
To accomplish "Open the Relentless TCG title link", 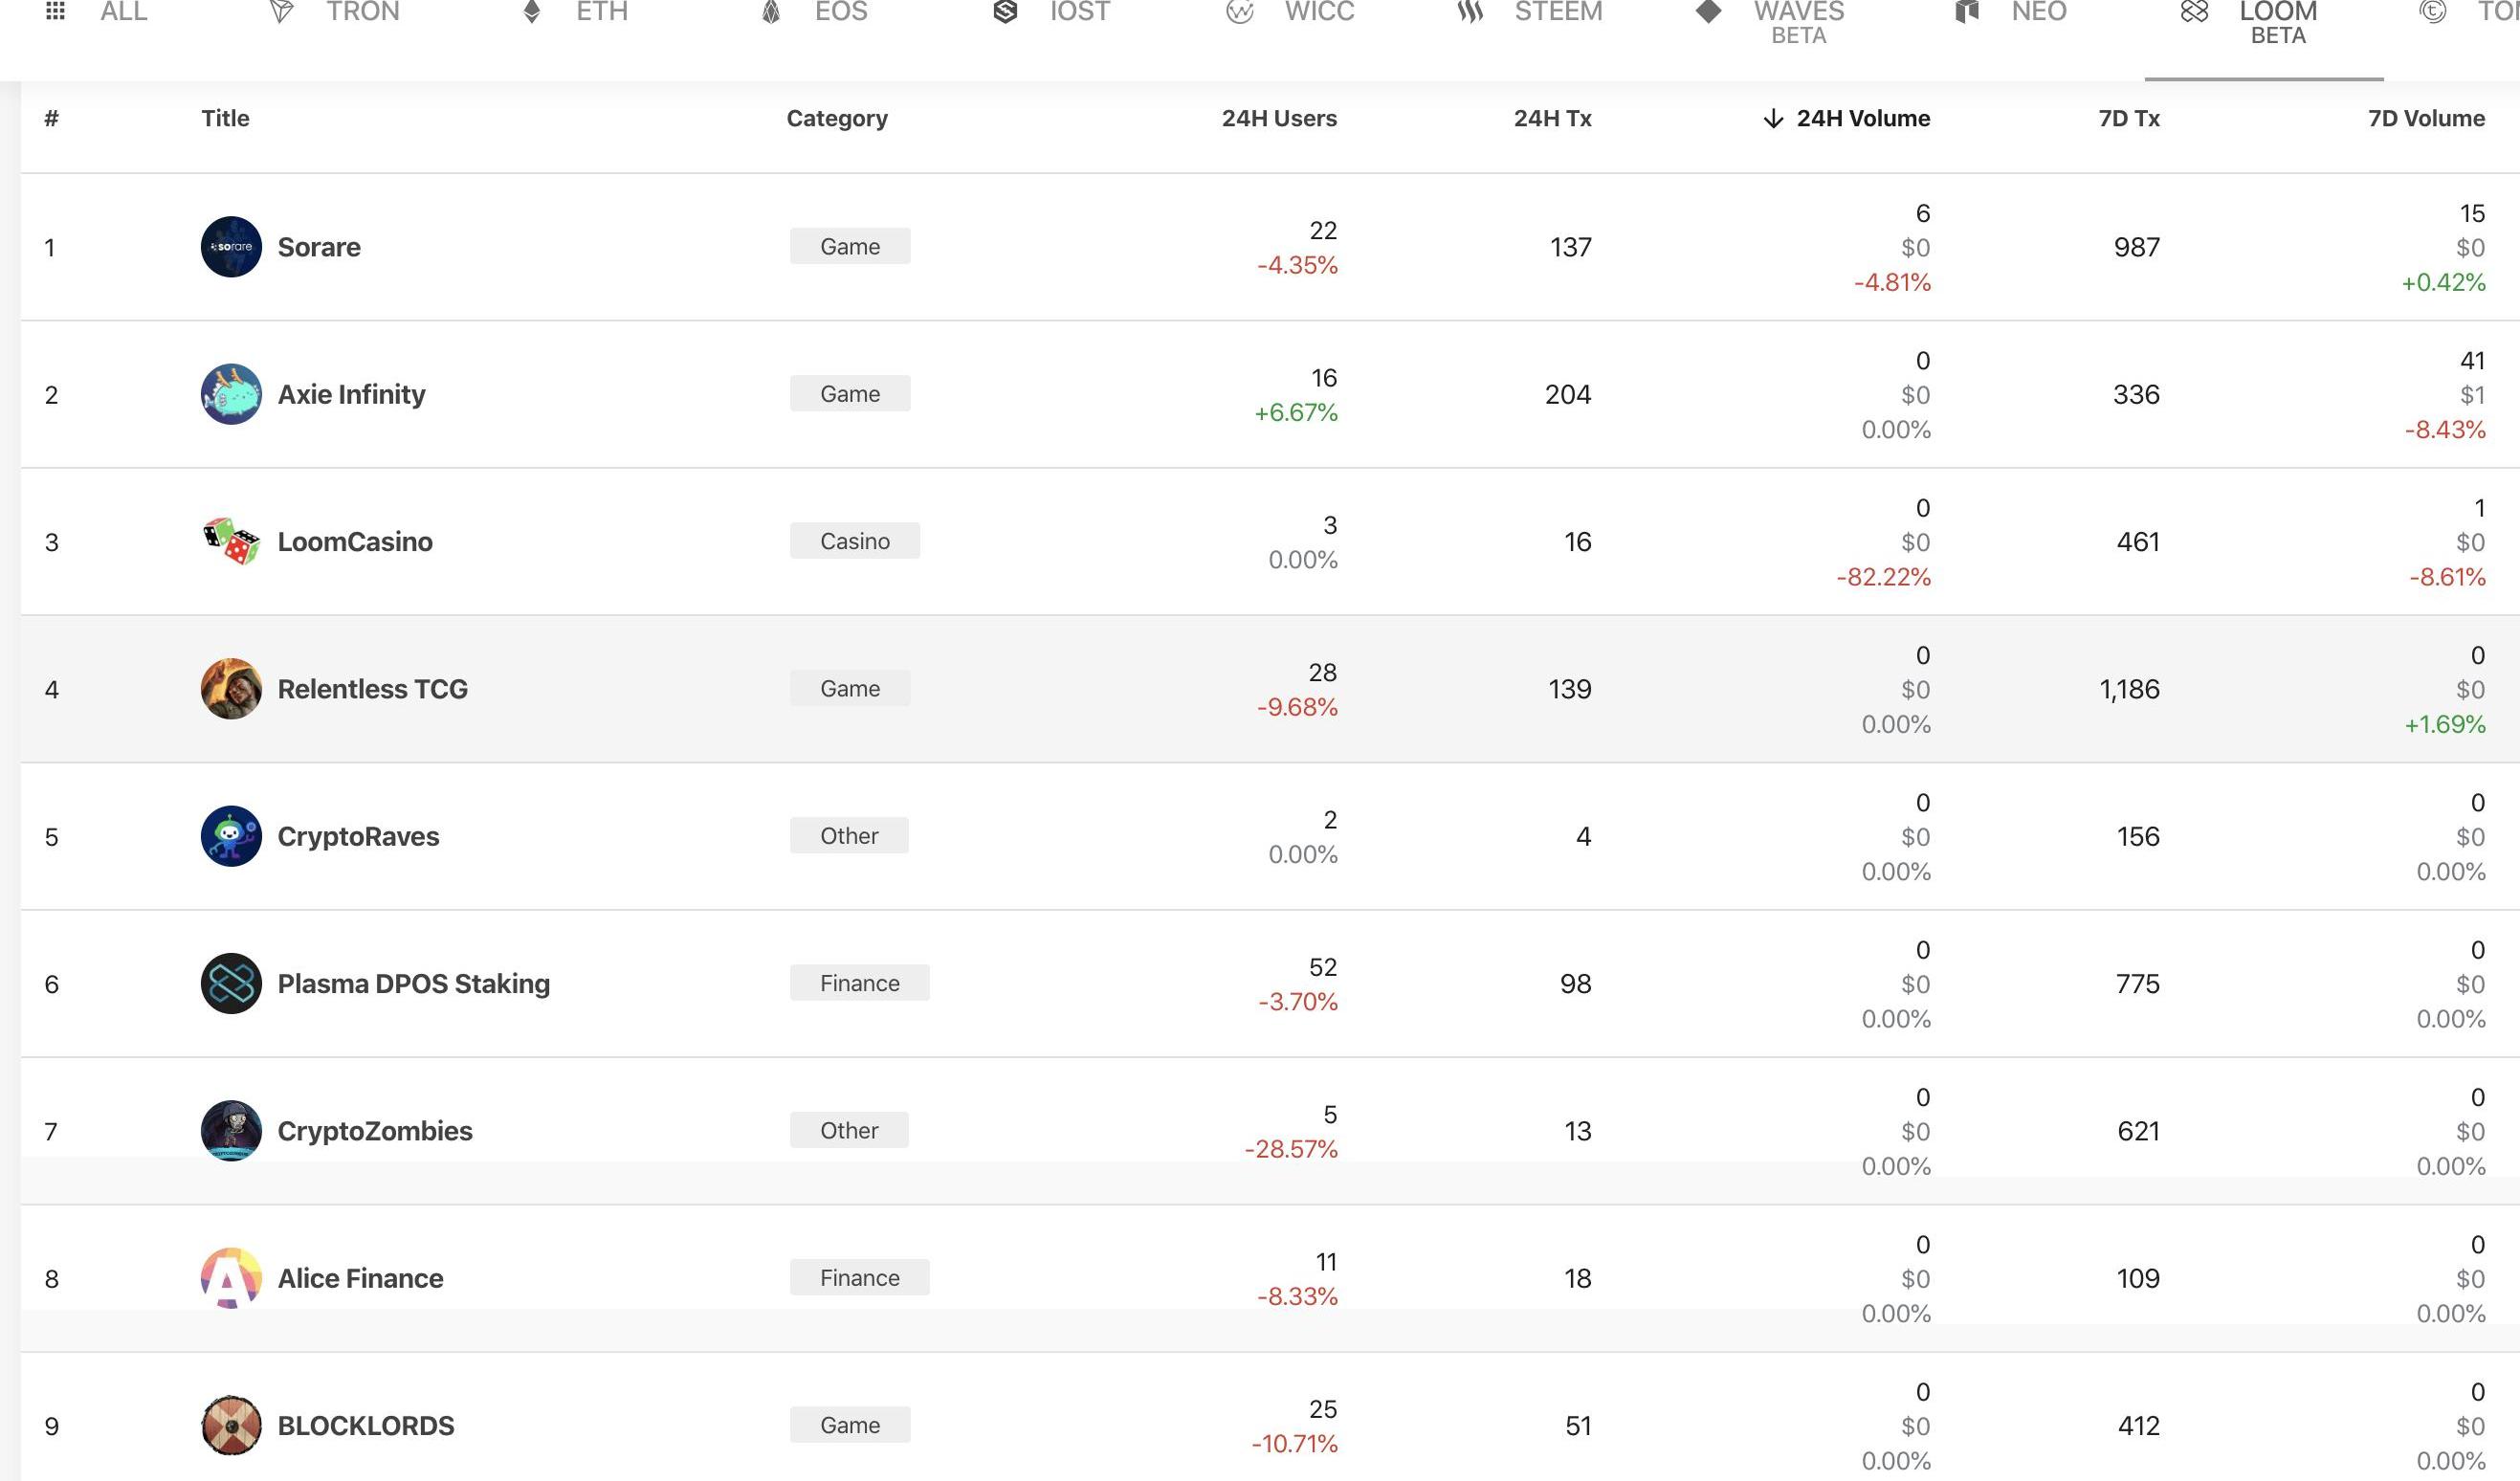I will click(x=372, y=689).
